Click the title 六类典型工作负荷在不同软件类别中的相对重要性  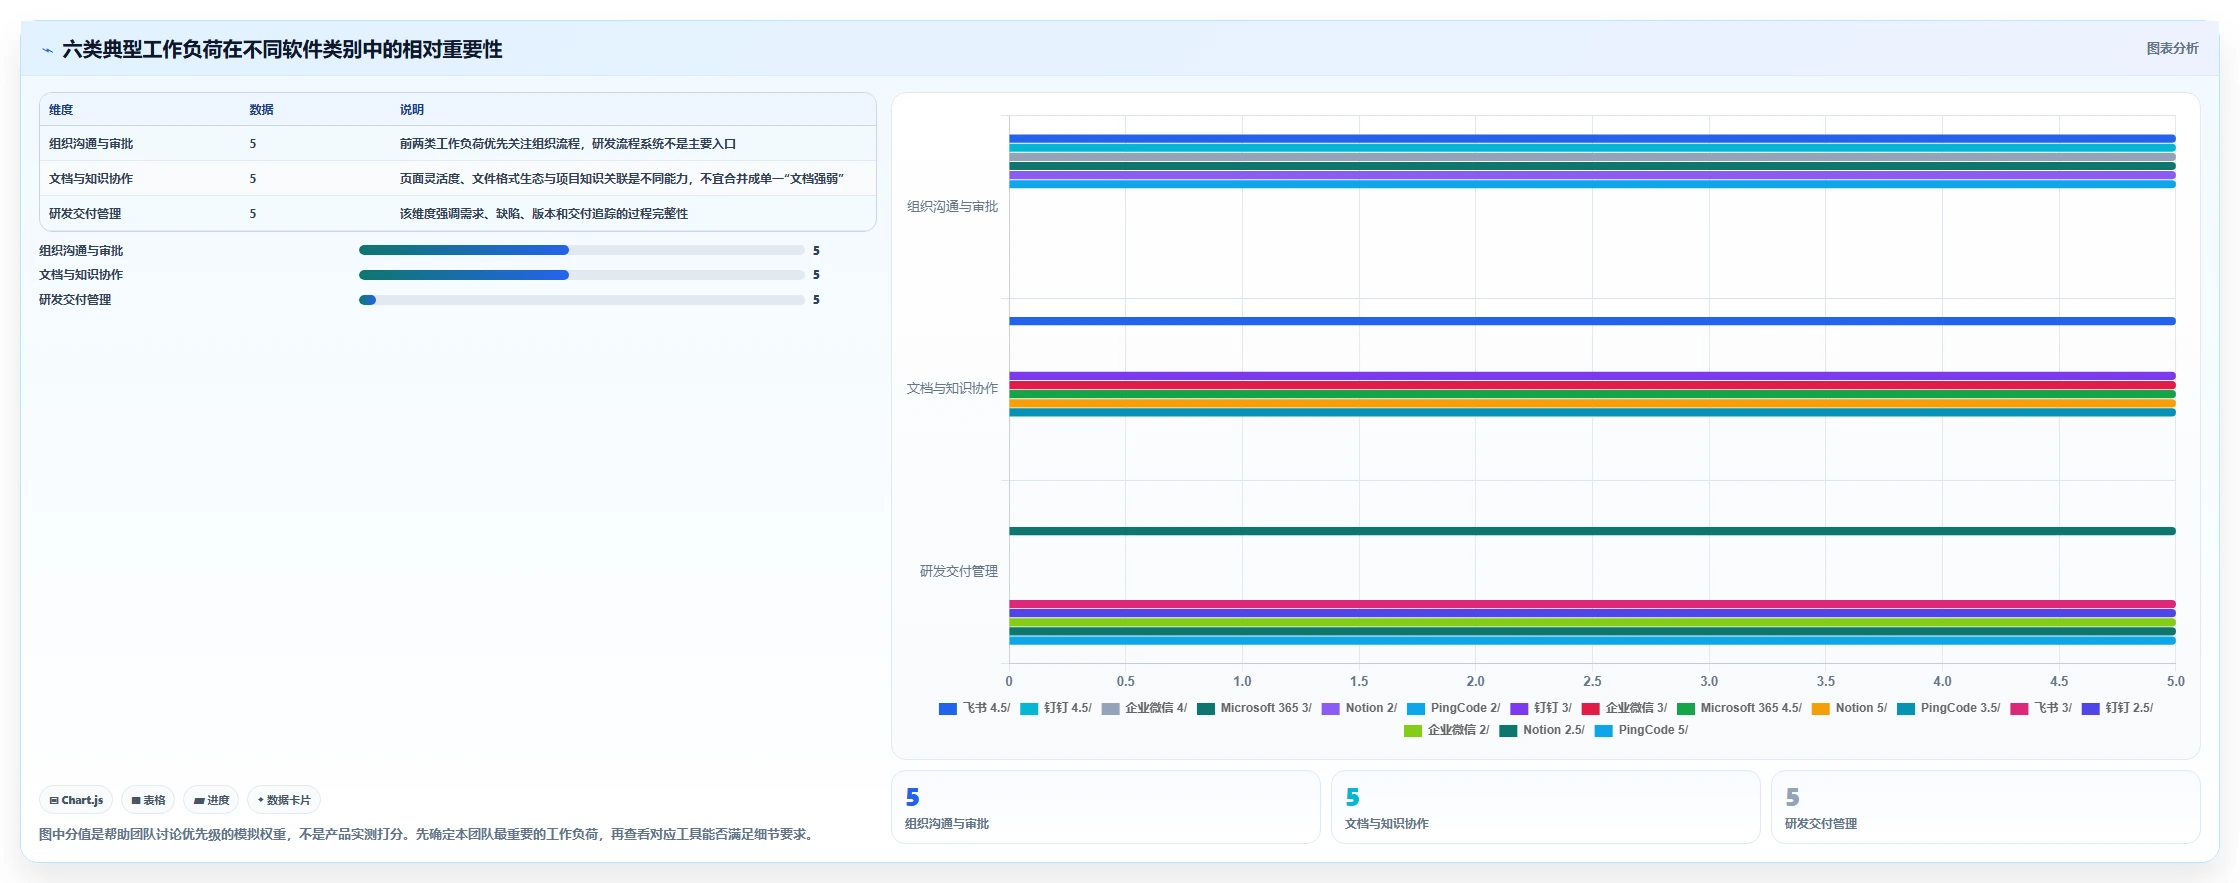tap(282, 50)
